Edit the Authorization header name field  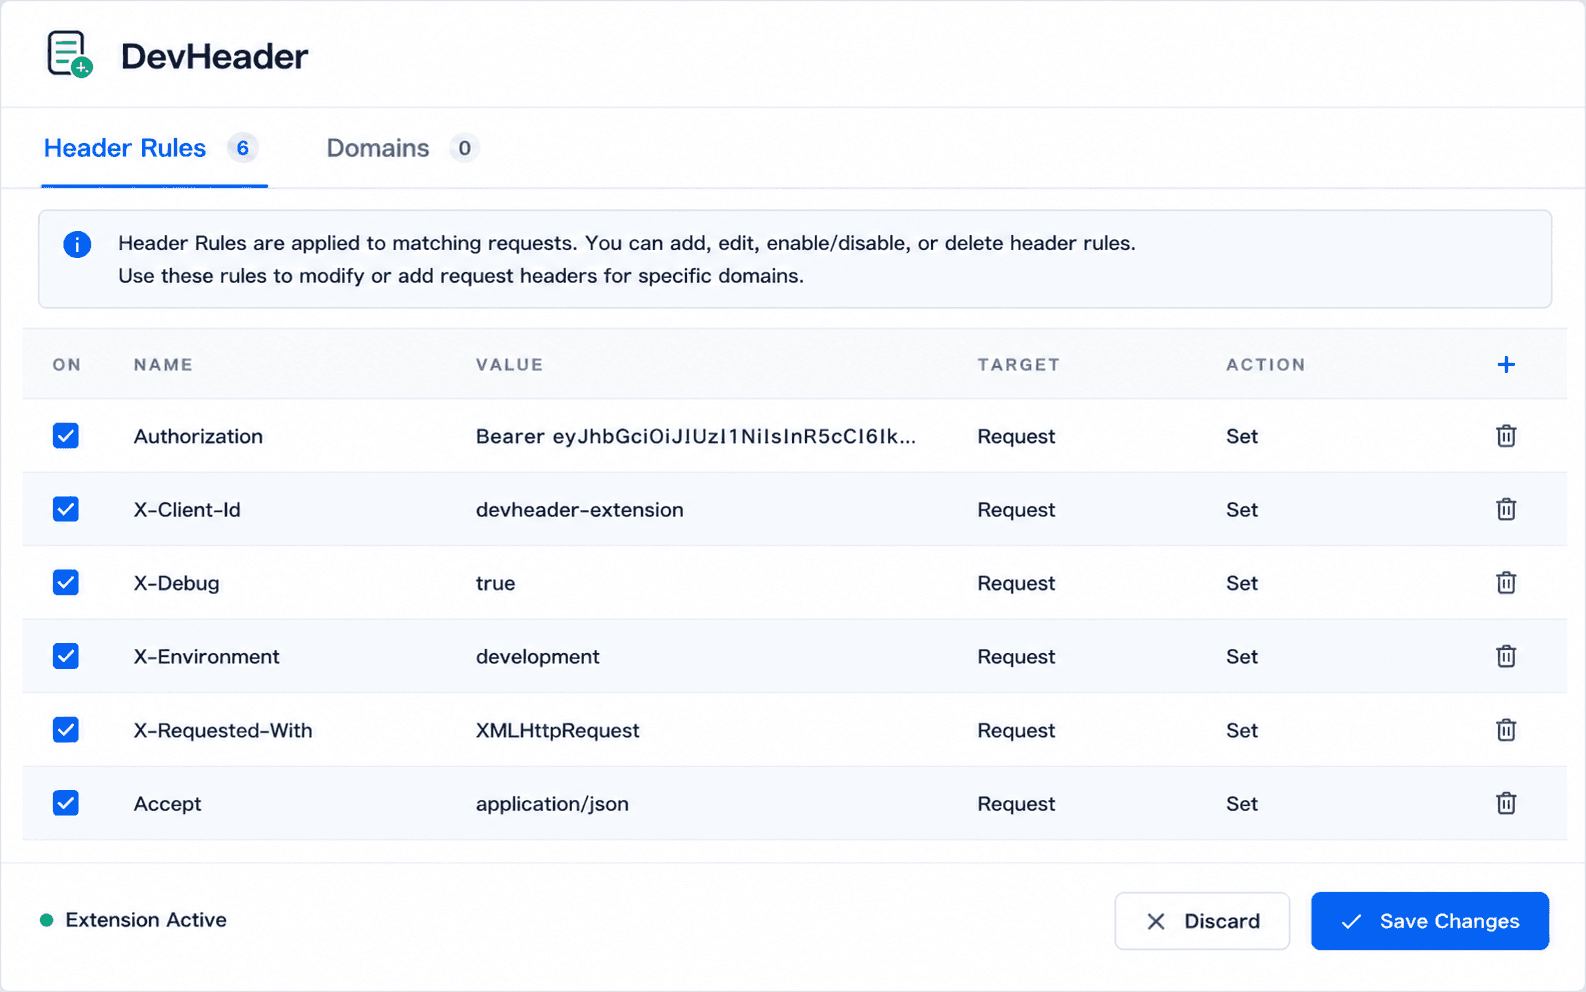pos(198,436)
